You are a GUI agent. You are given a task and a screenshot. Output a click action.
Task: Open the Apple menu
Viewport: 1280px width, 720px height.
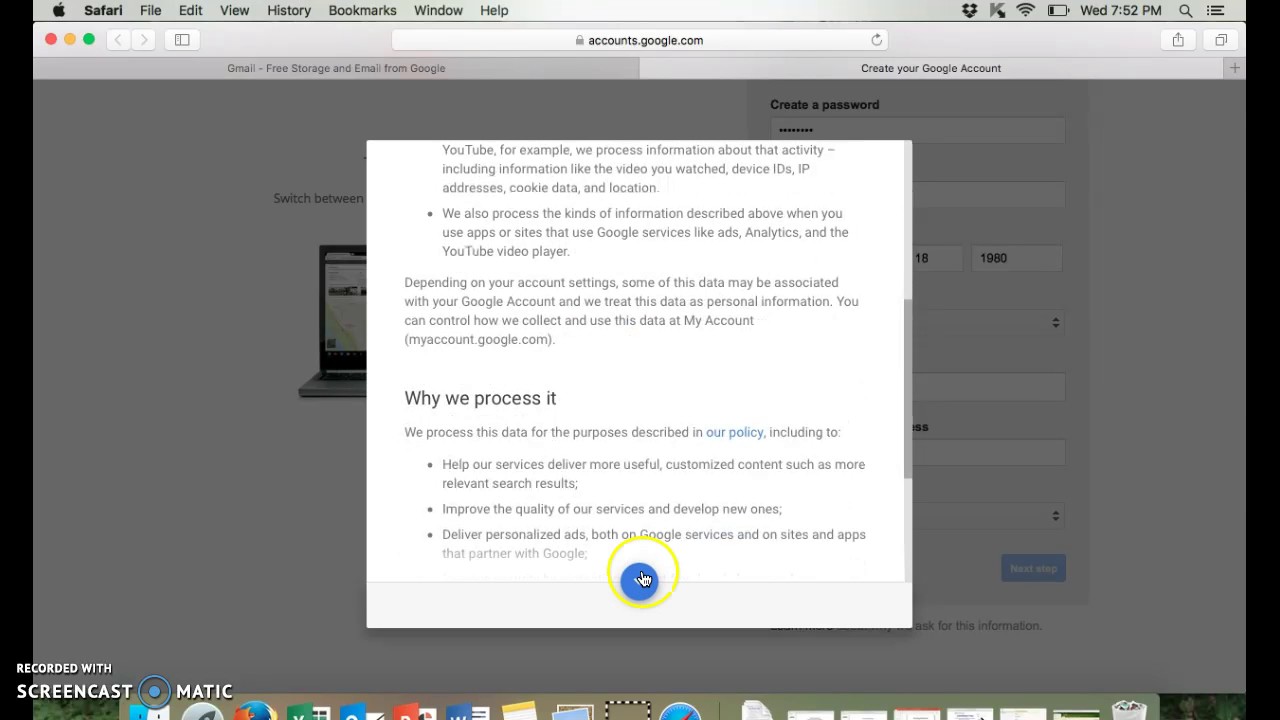pyautogui.click(x=59, y=10)
